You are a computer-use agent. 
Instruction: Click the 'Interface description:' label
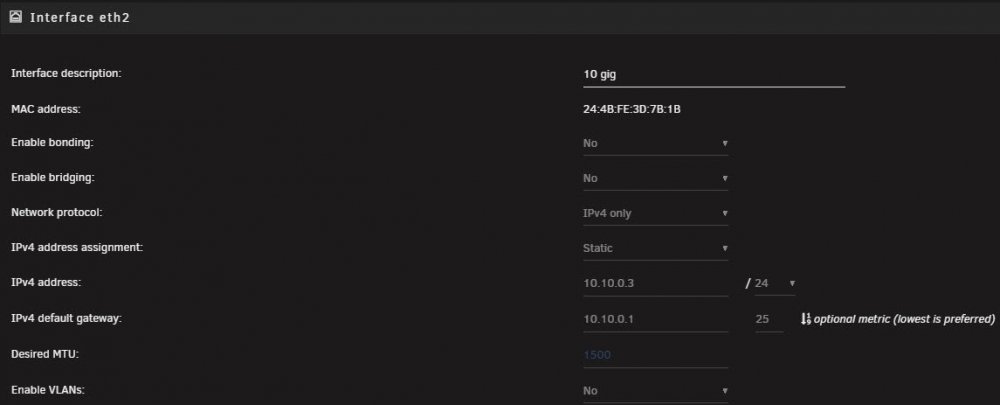click(66, 73)
